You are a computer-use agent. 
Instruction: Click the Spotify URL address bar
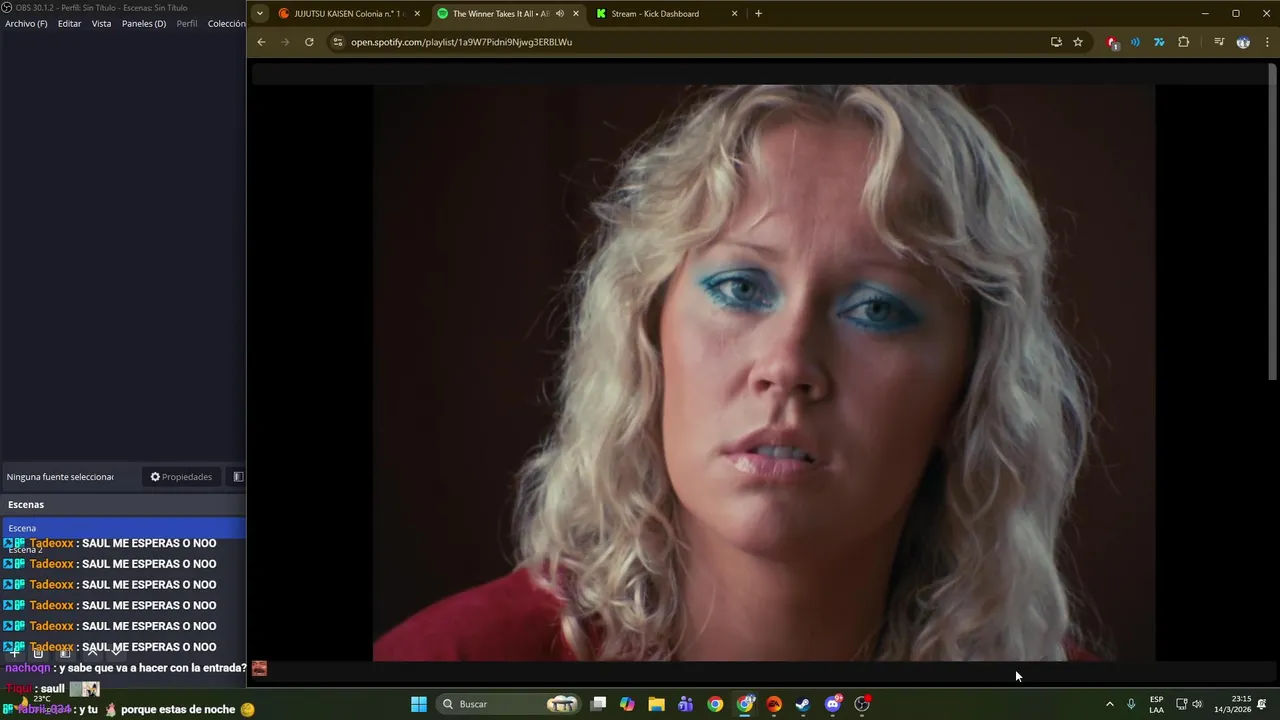coord(690,42)
